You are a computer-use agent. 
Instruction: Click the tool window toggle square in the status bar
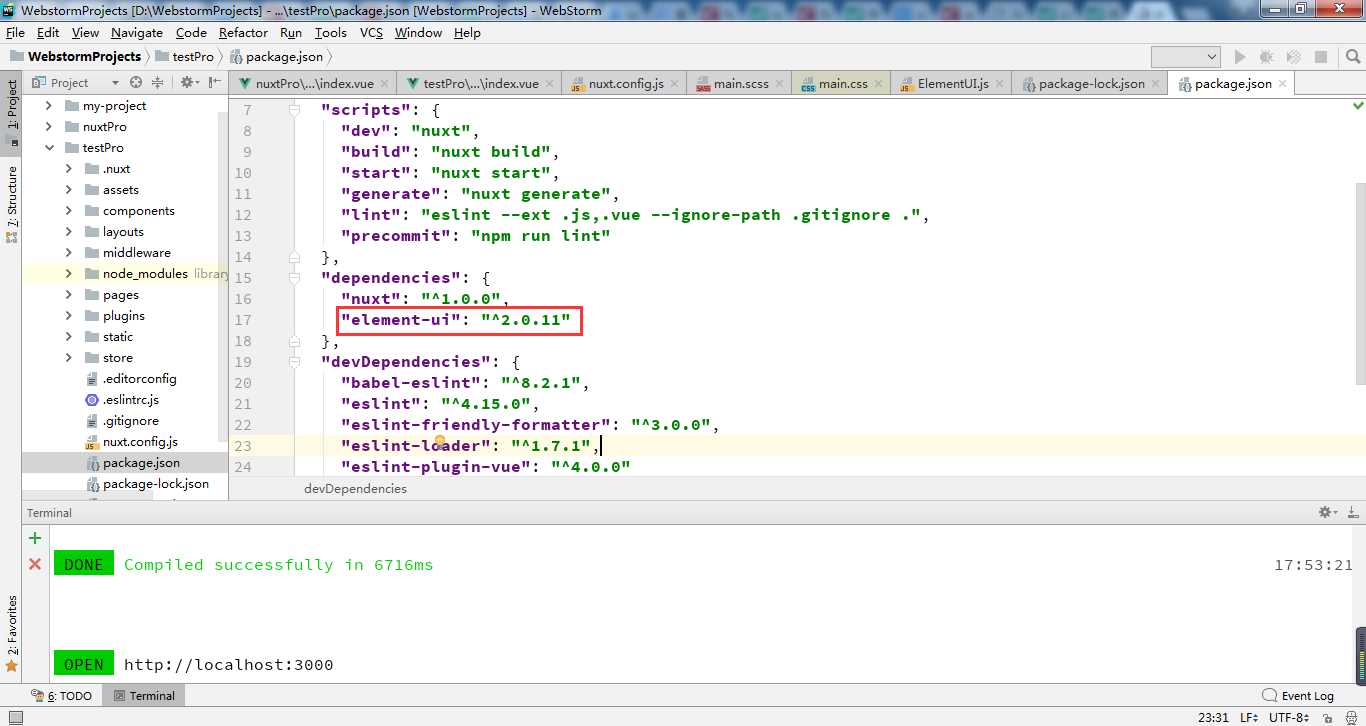pos(14,717)
